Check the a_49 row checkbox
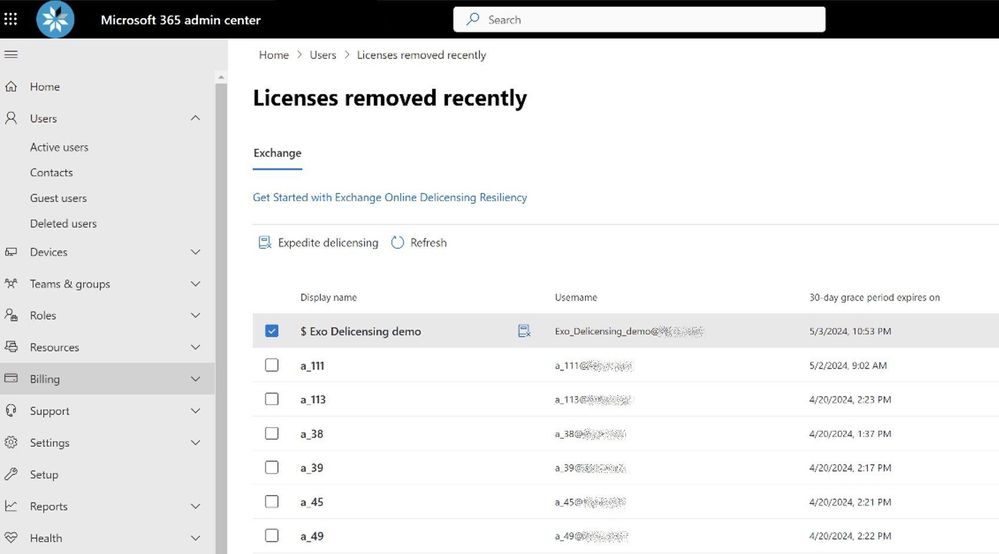Image resolution: width=999 pixels, height=554 pixels. (272, 536)
